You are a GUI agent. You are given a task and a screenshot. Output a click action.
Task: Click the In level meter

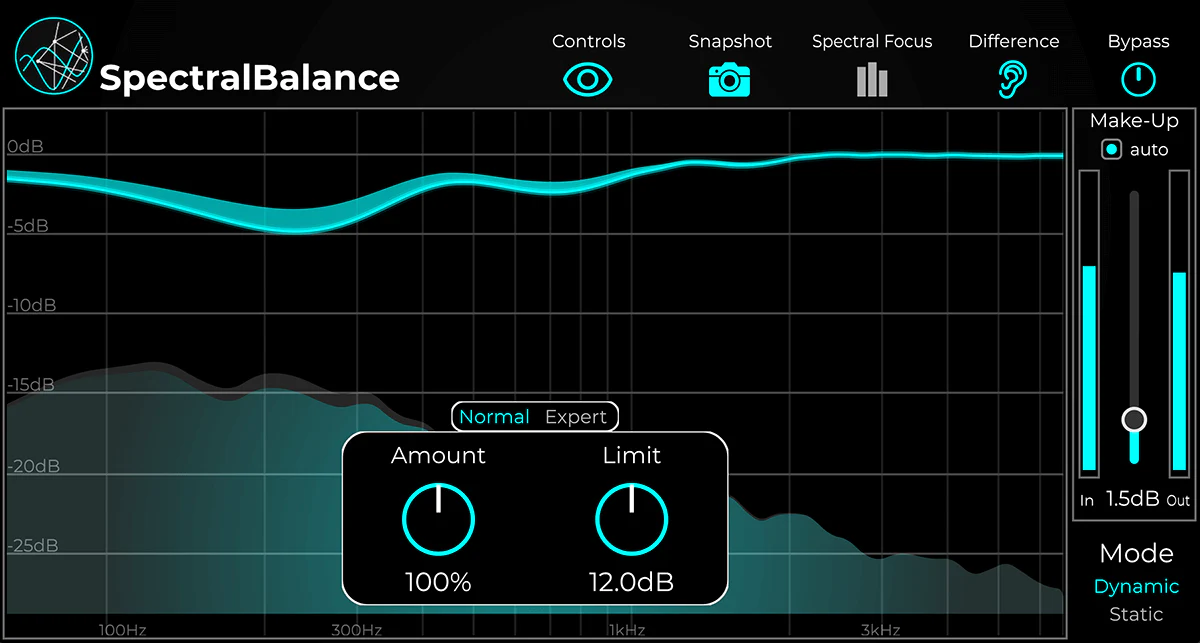[x=1089, y=322]
